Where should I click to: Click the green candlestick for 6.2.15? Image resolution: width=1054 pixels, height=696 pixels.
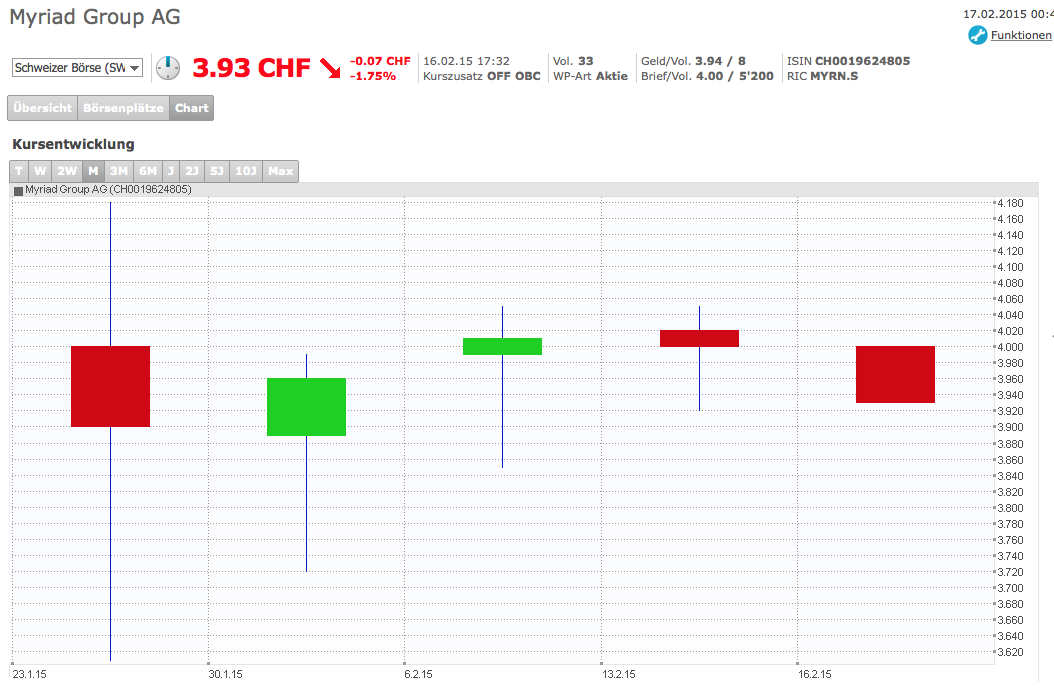coord(502,346)
